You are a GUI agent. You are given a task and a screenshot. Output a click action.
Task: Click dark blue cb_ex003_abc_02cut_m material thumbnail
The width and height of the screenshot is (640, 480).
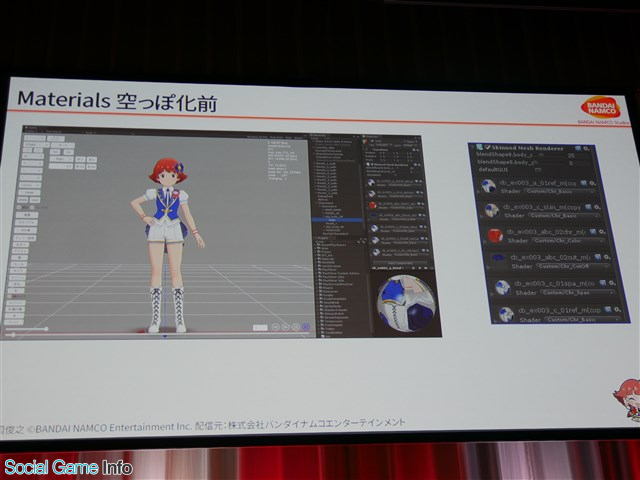pos(498,258)
